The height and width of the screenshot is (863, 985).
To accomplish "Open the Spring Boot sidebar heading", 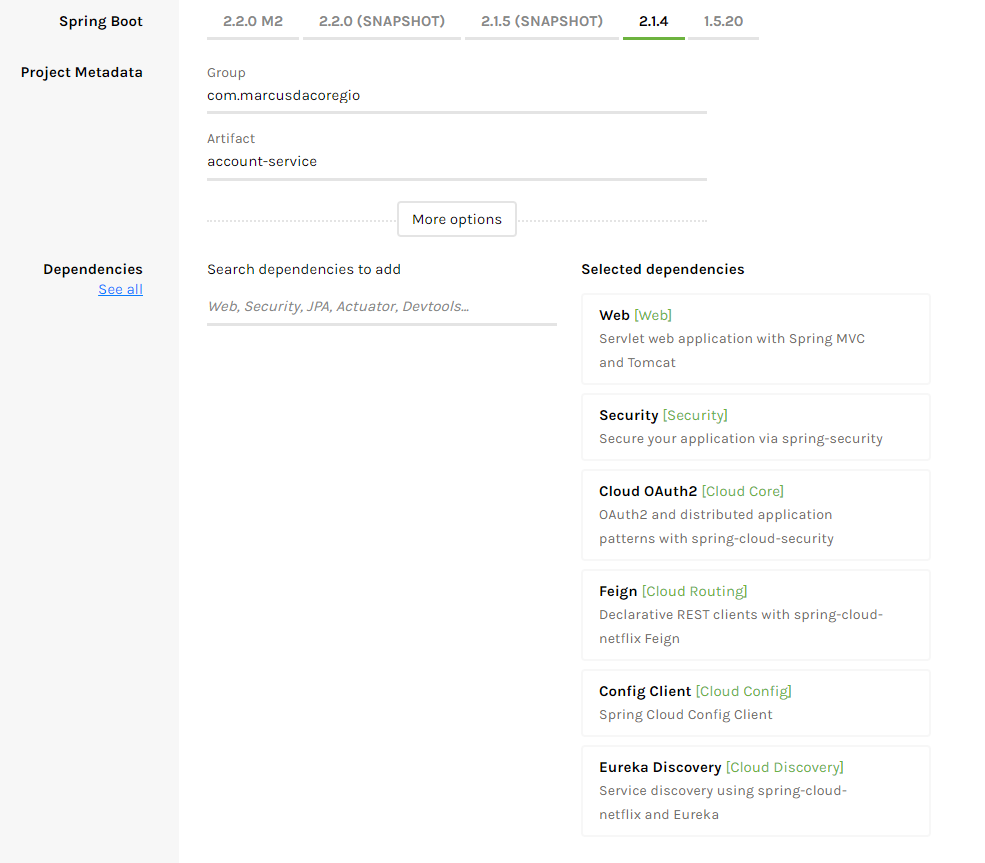I will click(x=100, y=20).
